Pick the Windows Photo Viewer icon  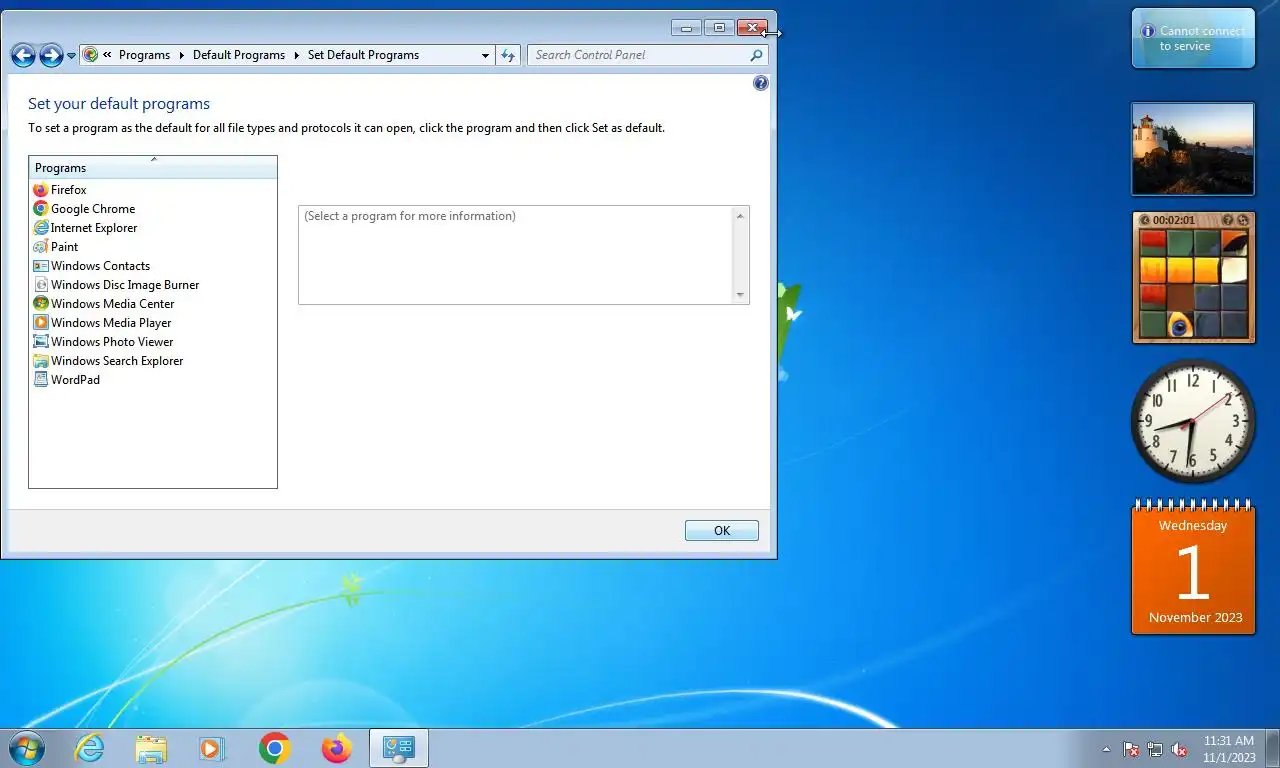click(x=41, y=342)
